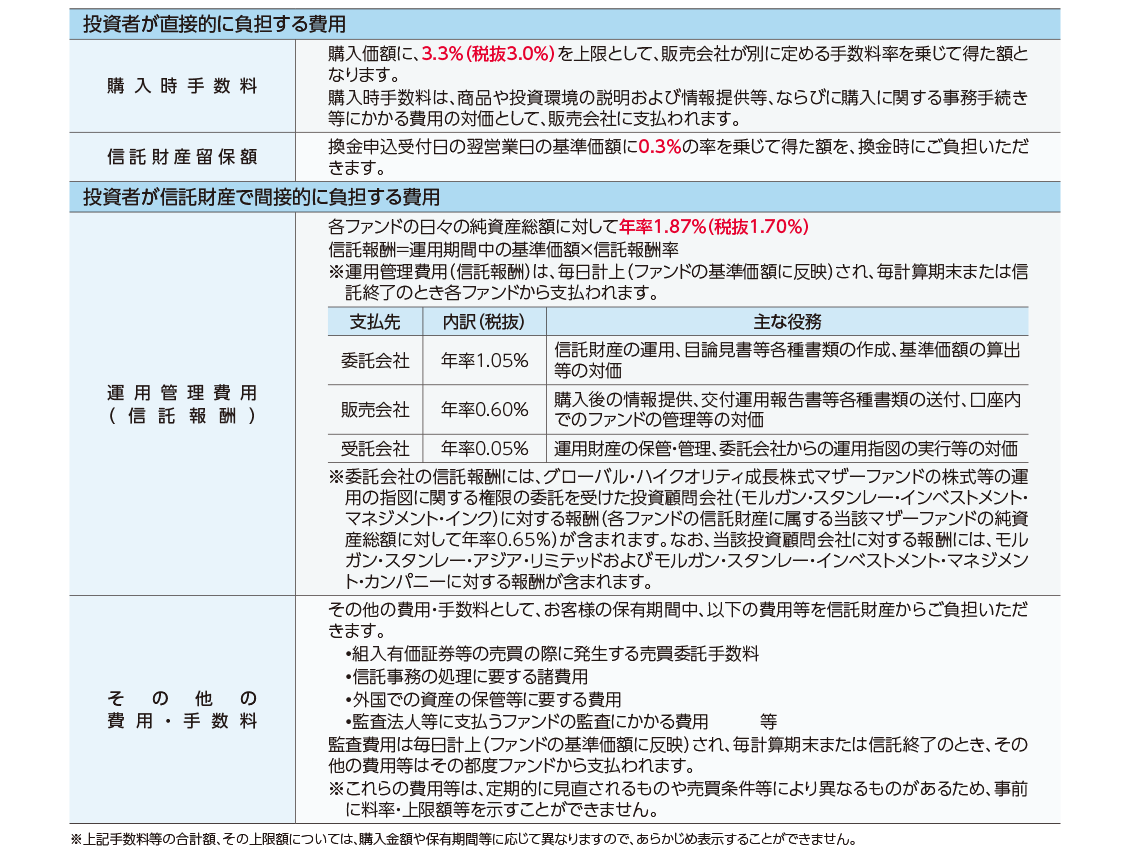Click the 内訳(税抜) column header
This screenshot has height=867, width=1130.
point(484,321)
